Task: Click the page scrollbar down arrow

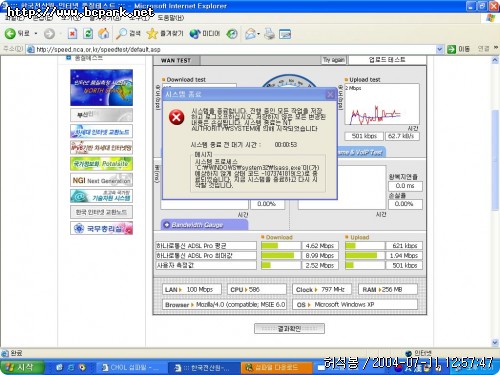Action: (x=495, y=342)
